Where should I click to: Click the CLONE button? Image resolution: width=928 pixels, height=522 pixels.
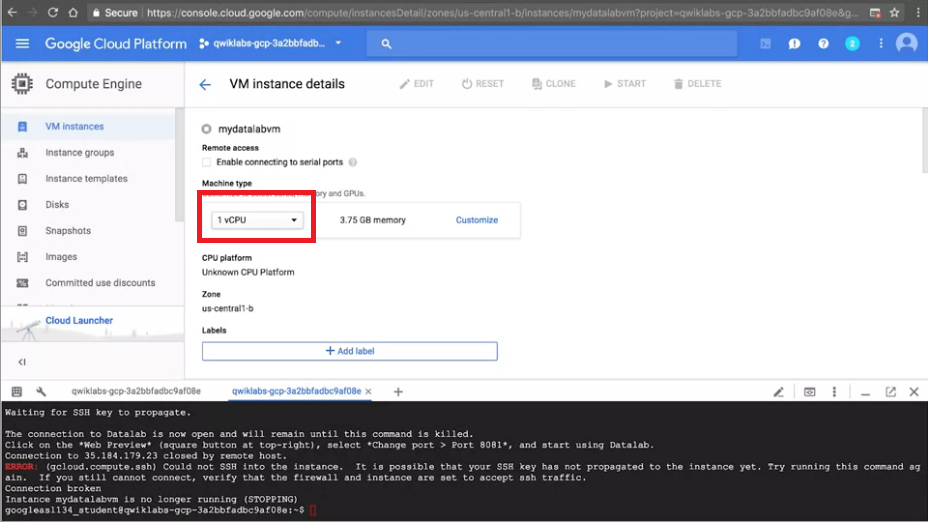553,84
